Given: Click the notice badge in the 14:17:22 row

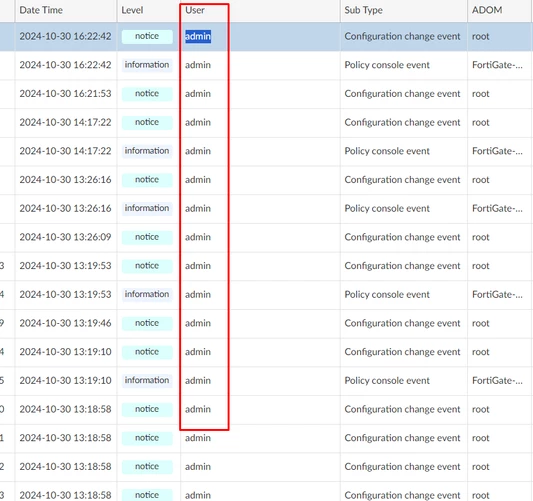Looking at the screenshot, I should (147, 122).
